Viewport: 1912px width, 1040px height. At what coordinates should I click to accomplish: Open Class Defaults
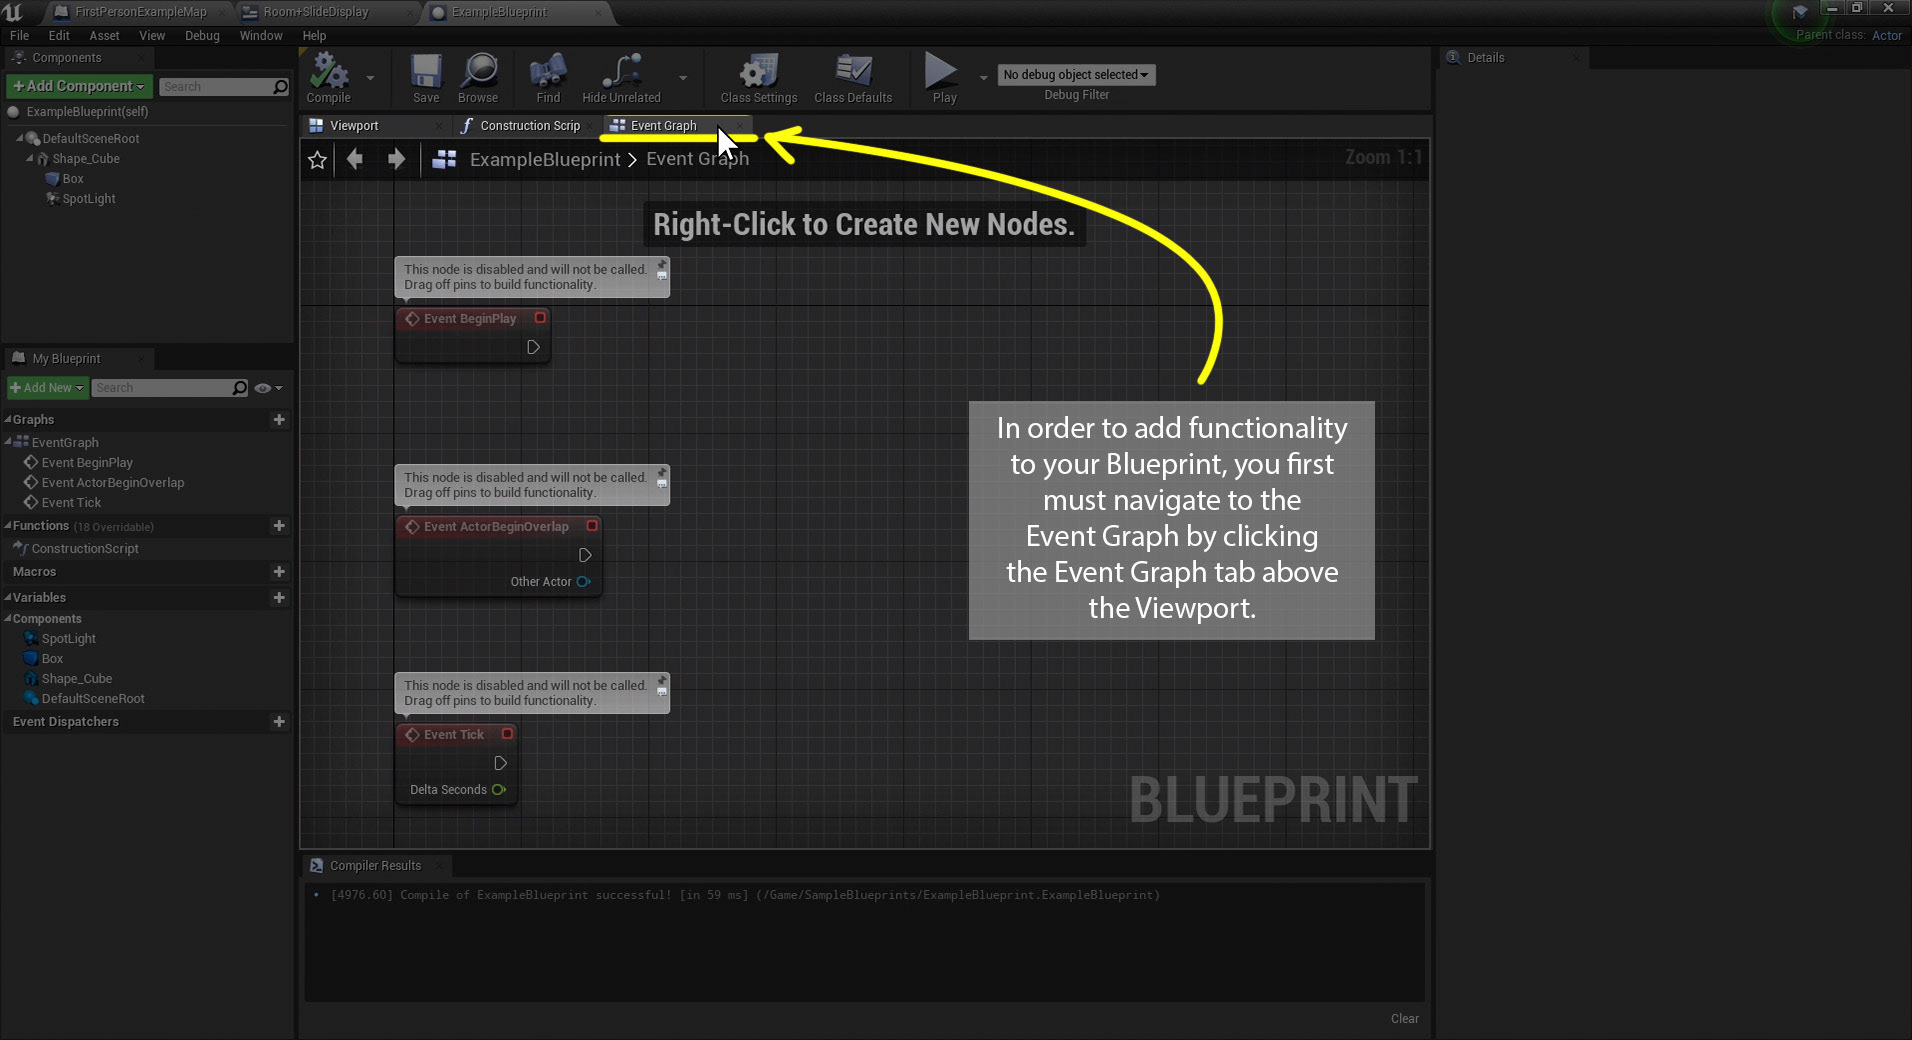(x=853, y=78)
